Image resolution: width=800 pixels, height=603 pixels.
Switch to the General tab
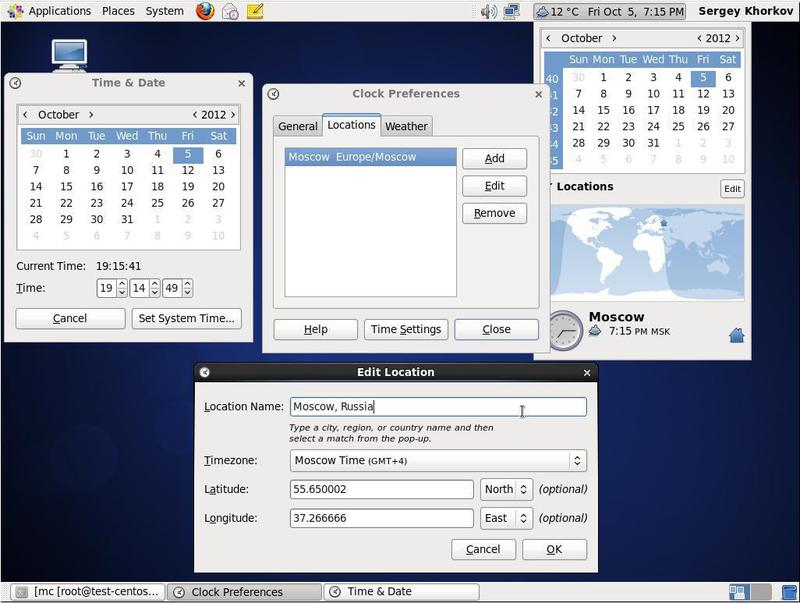[x=297, y=126]
